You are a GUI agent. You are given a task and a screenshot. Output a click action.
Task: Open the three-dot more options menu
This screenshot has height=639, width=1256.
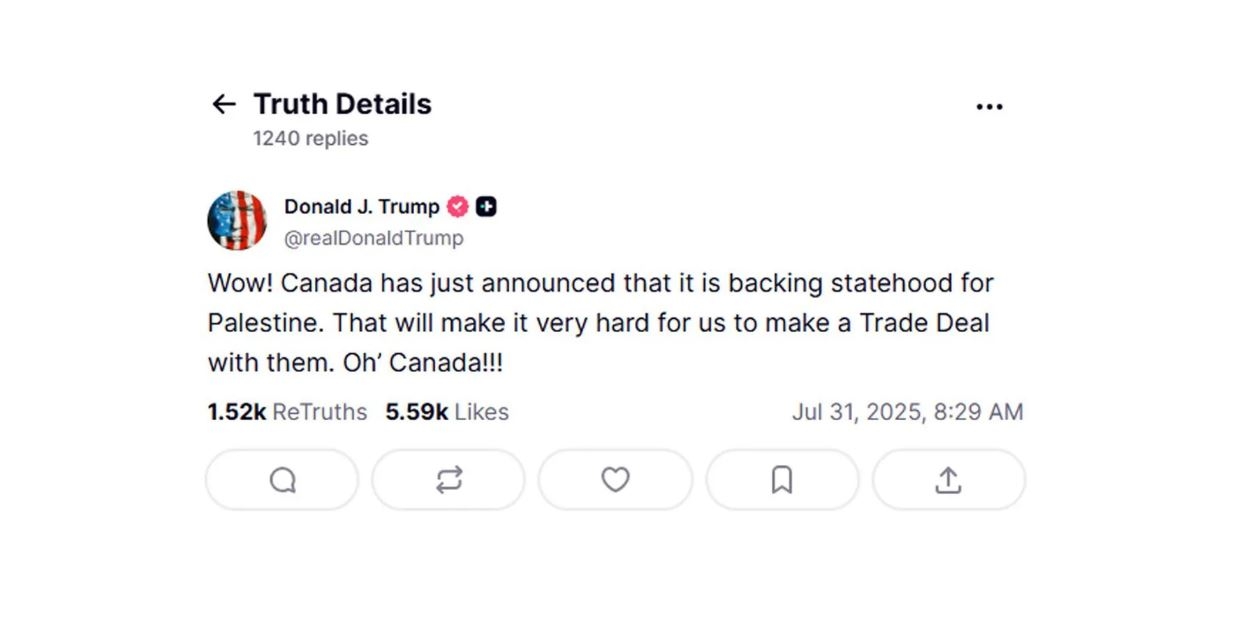pyautogui.click(x=989, y=107)
